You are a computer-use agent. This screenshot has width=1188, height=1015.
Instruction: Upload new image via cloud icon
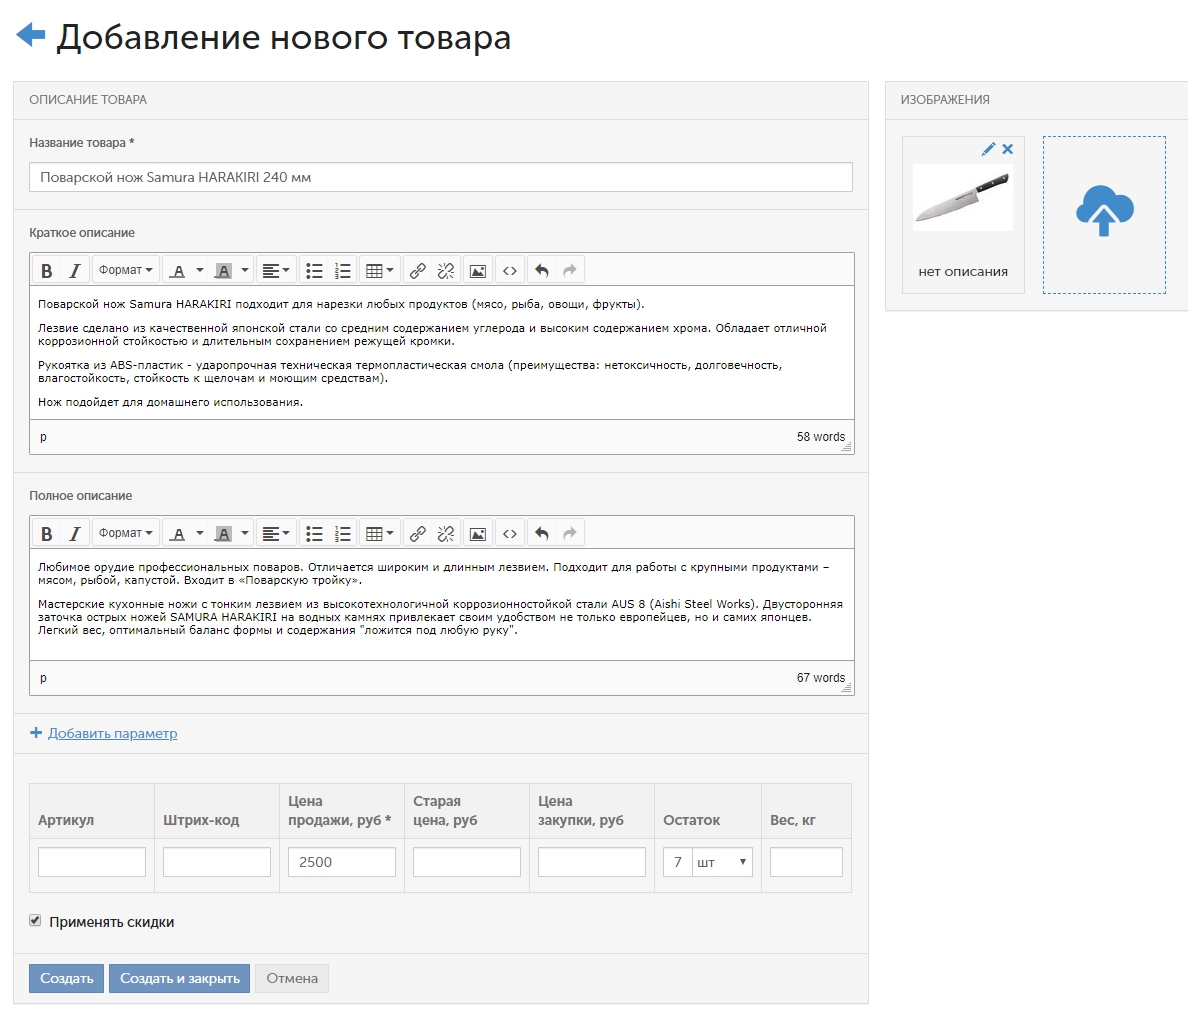pyautogui.click(x=1104, y=212)
